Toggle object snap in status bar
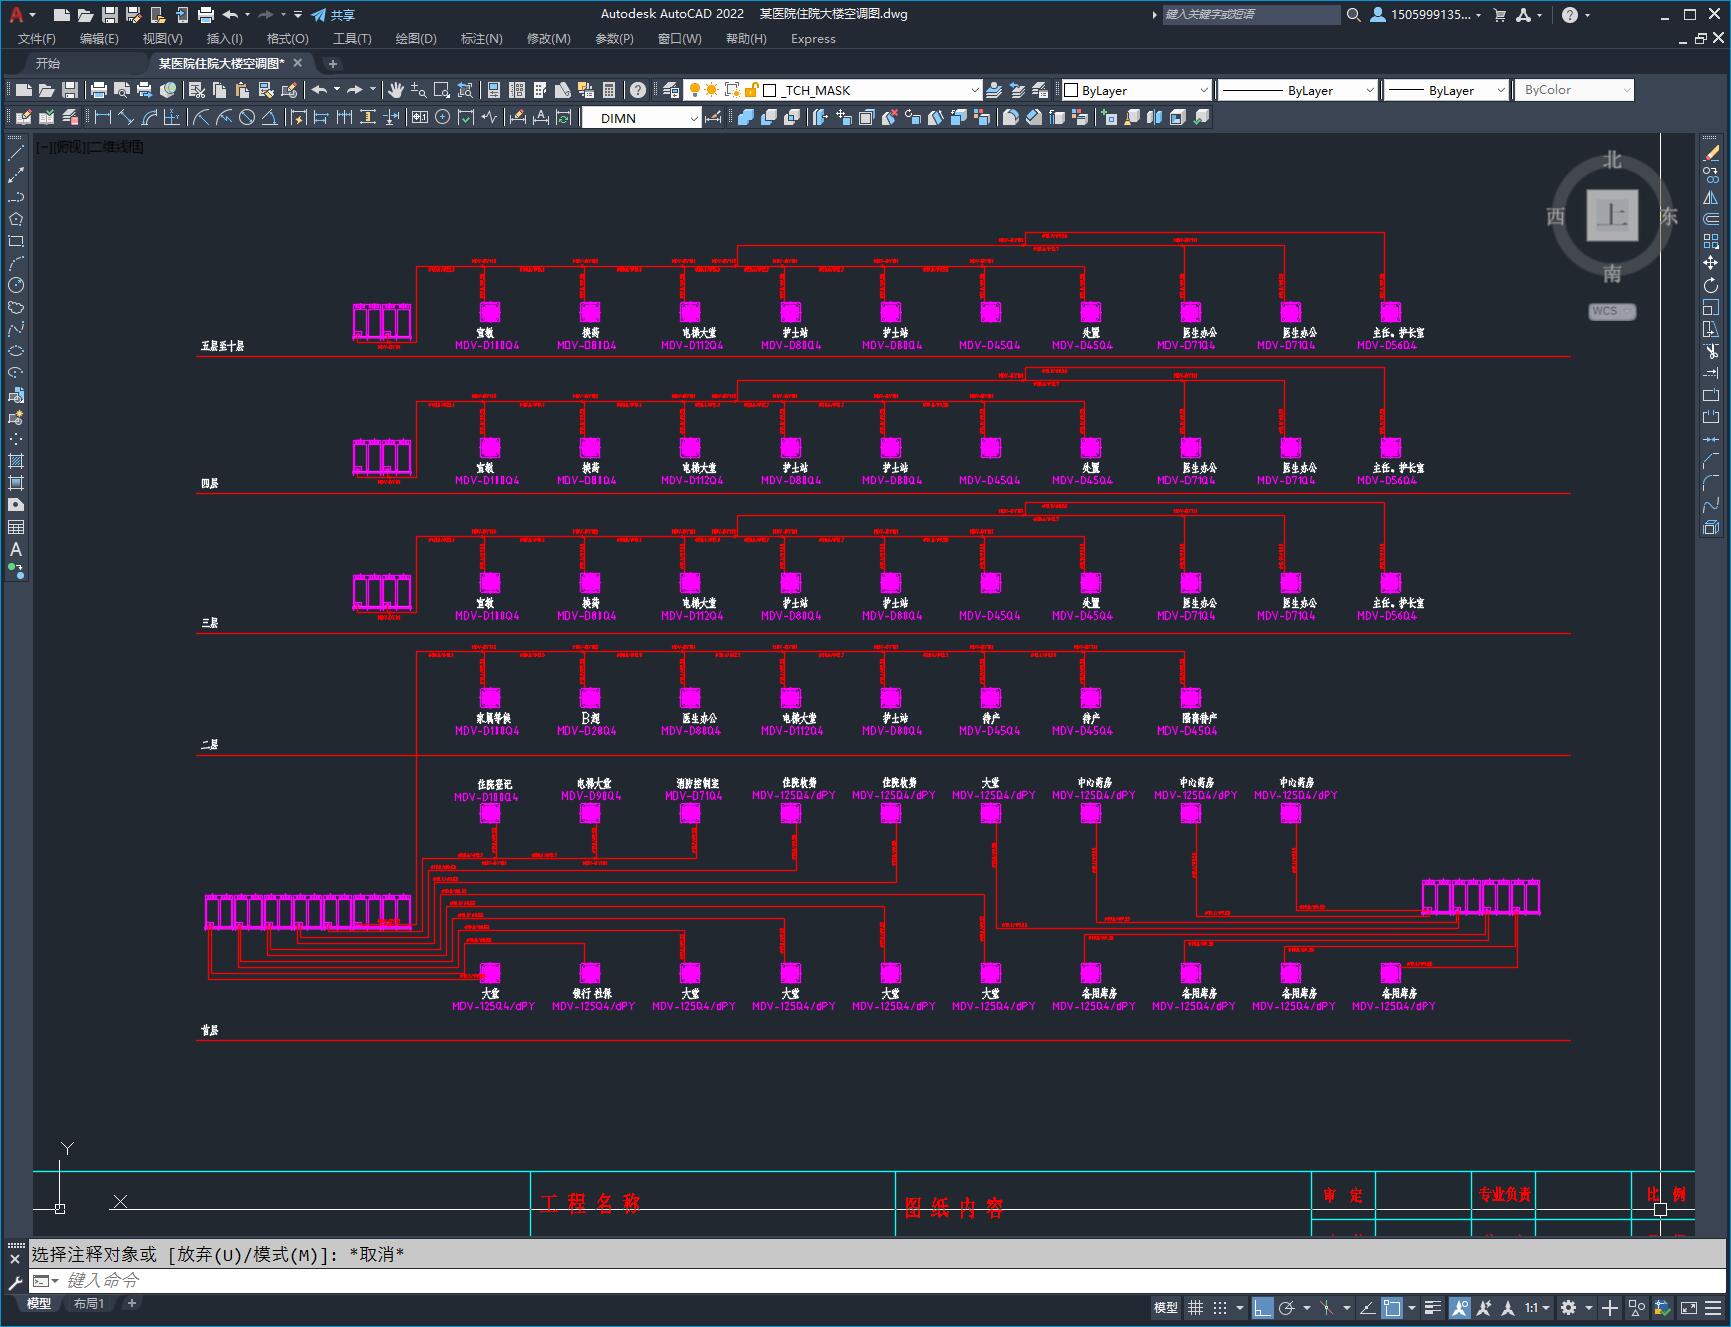 tap(1391, 1307)
